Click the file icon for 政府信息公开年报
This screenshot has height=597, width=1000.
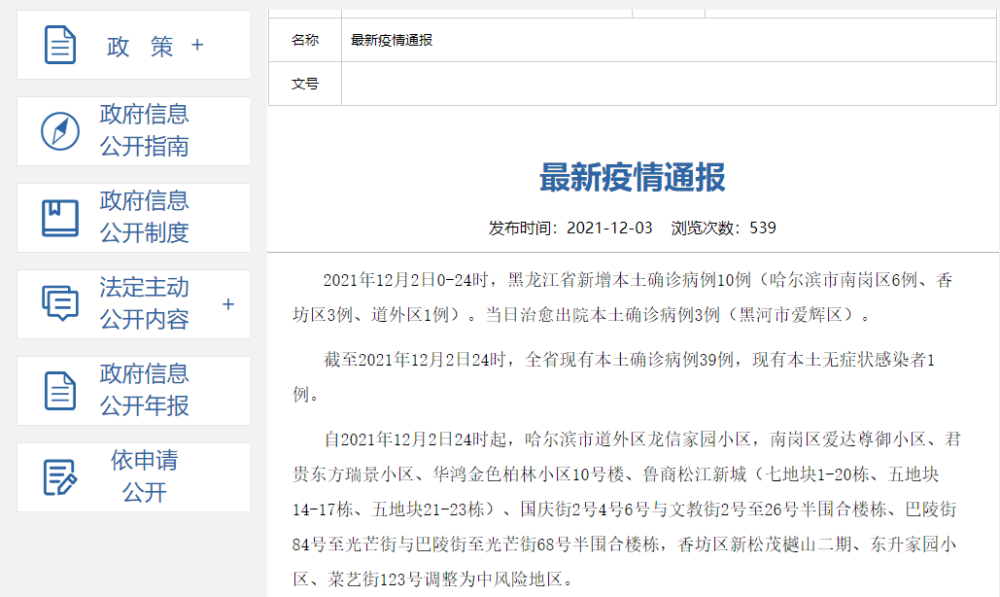point(60,390)
